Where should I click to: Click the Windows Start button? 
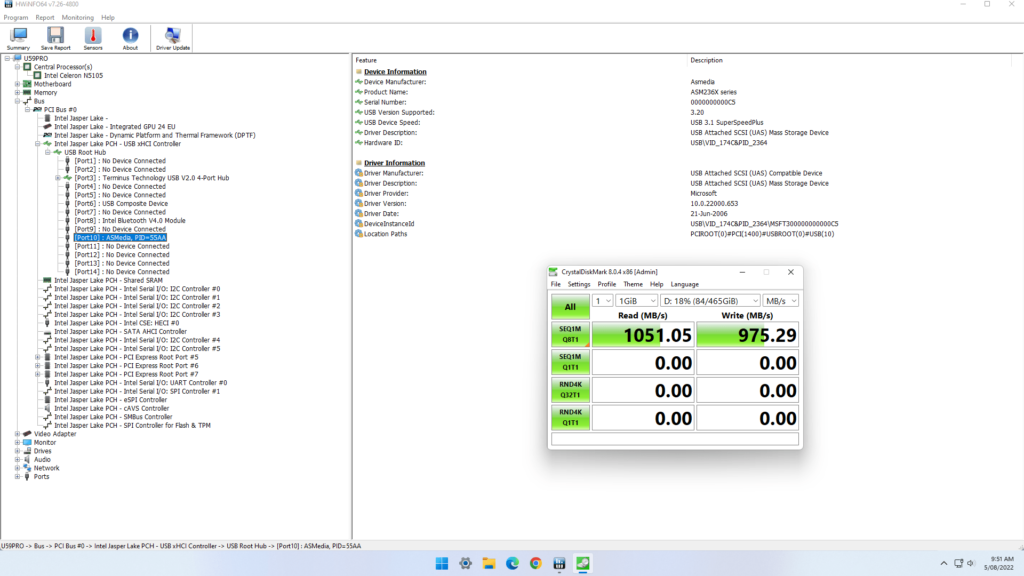[442, 563]
